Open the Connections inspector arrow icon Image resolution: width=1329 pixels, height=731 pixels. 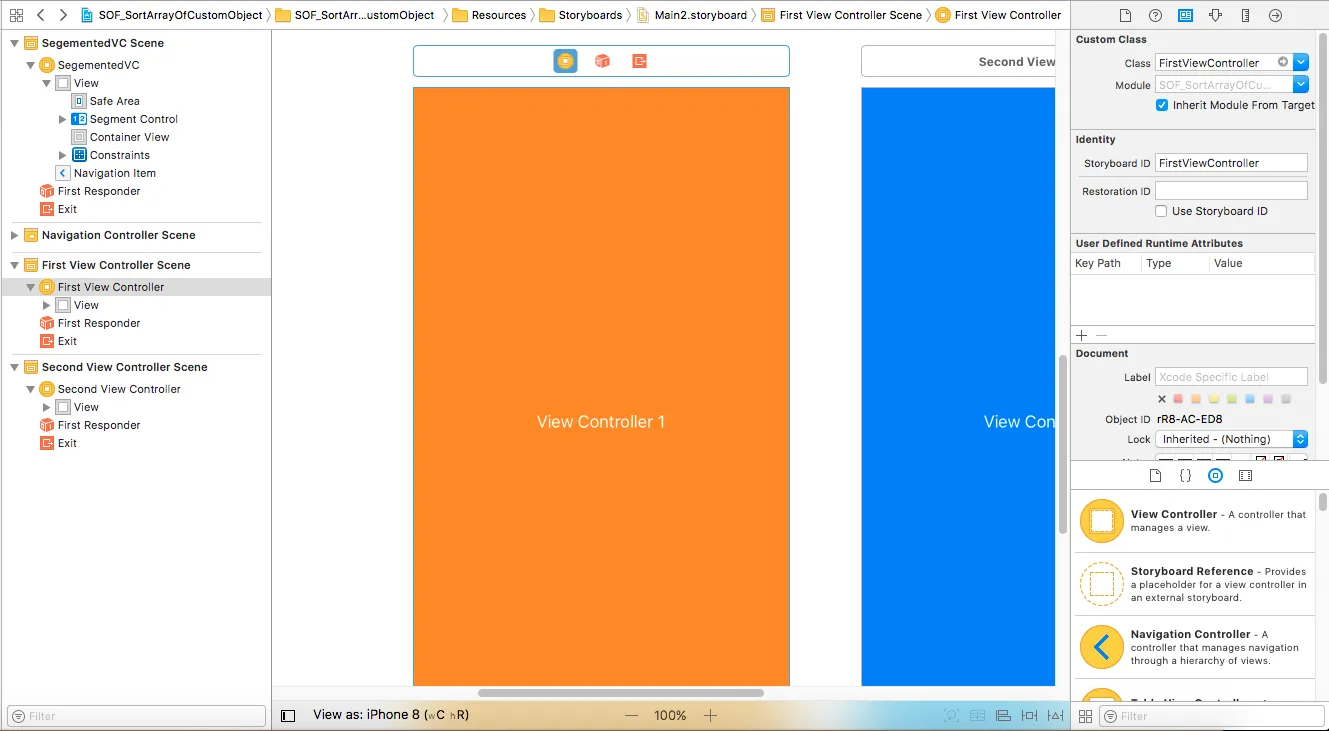click(x=1275, y=16)
